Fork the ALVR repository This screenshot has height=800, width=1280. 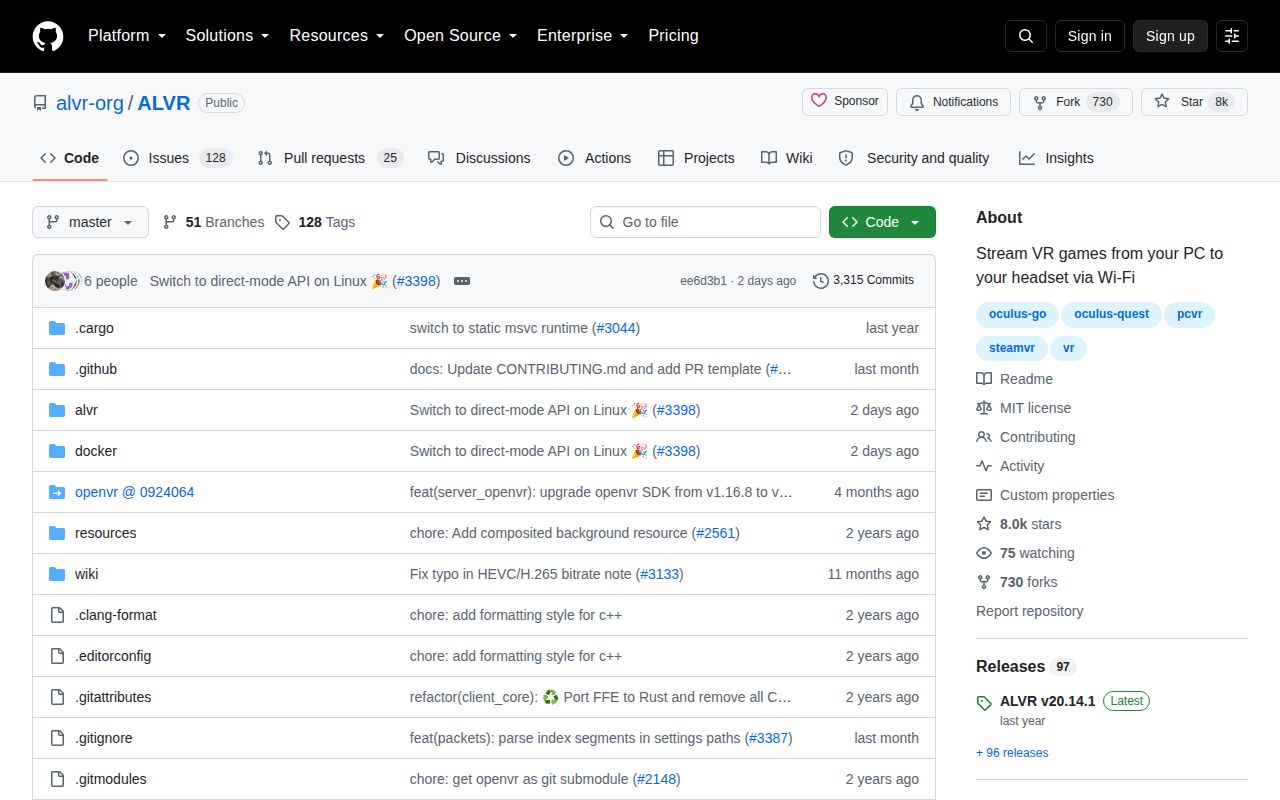1075,102
